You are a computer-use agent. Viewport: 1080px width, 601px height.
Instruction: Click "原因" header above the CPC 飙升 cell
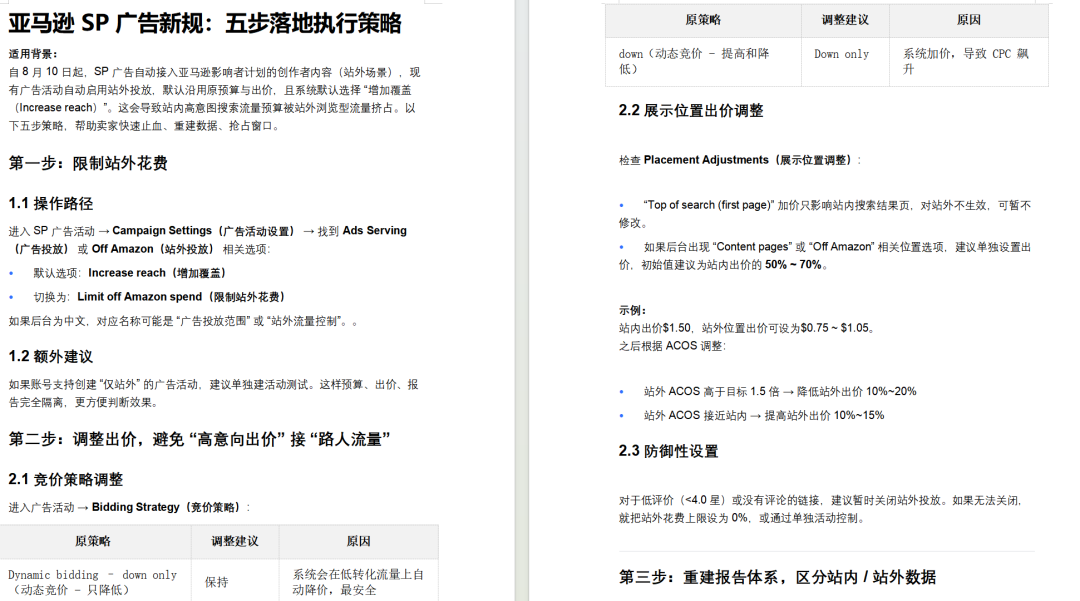coord(968,20)
